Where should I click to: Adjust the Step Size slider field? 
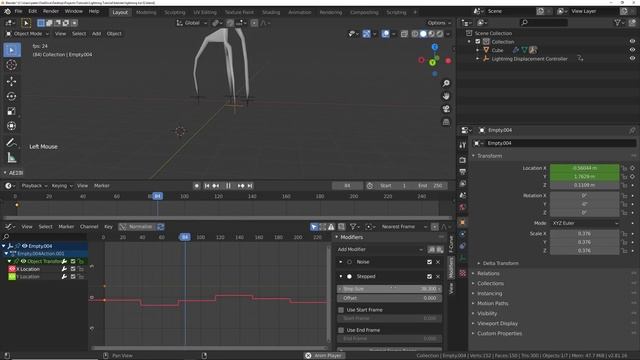[389, 289]
